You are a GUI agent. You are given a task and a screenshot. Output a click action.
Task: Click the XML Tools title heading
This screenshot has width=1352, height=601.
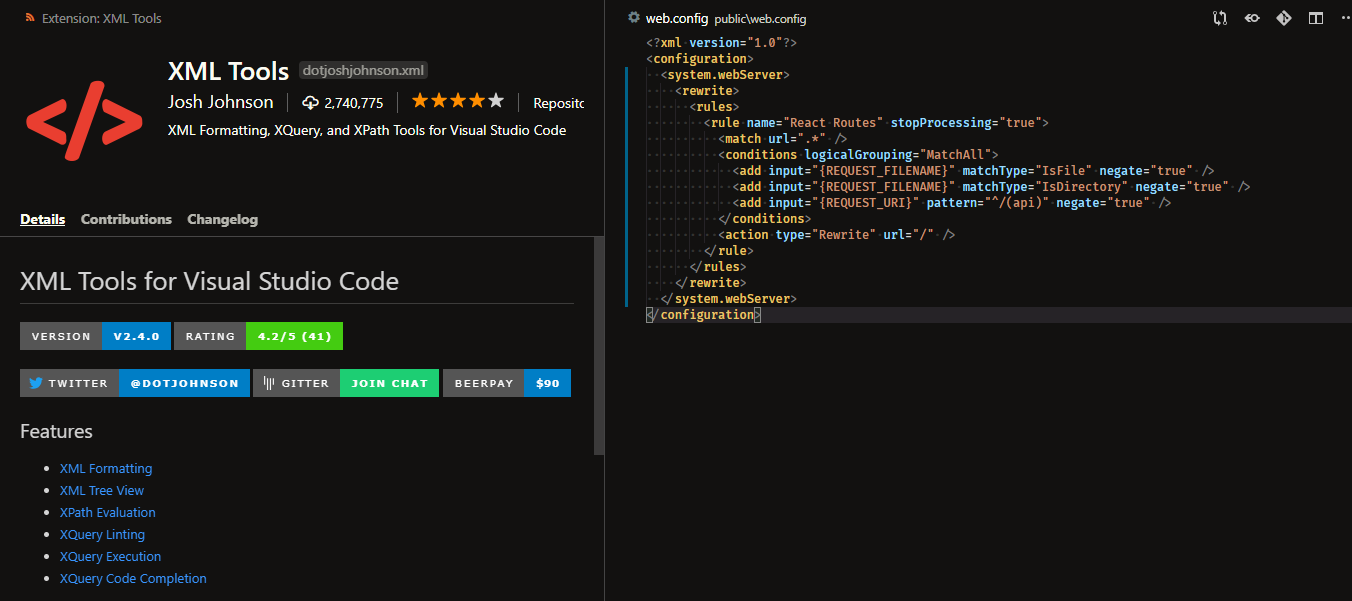click(229, 70)
